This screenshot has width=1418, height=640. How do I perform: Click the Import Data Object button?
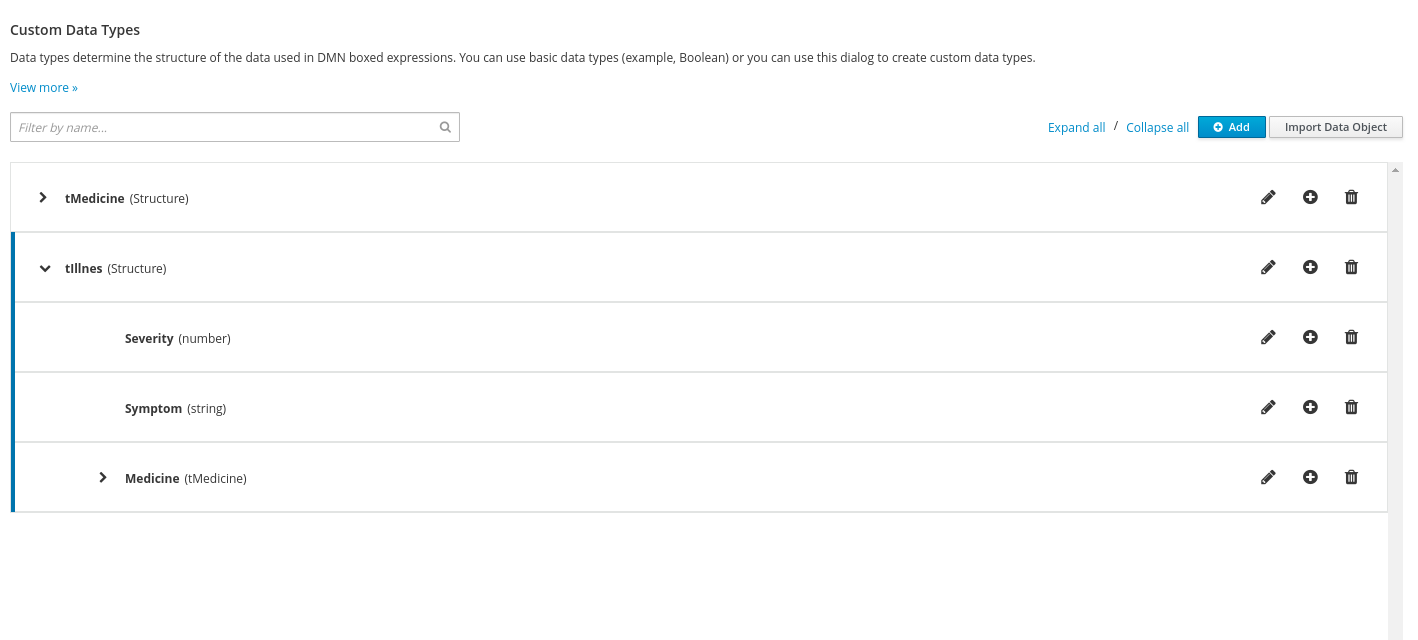tap(1335, 127)
